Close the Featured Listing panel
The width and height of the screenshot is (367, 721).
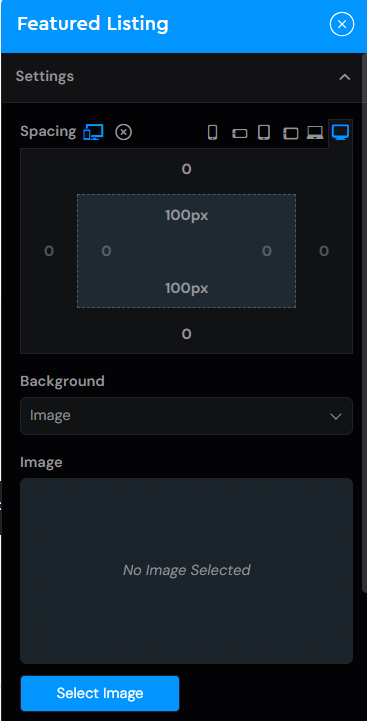tap(342, 24)
